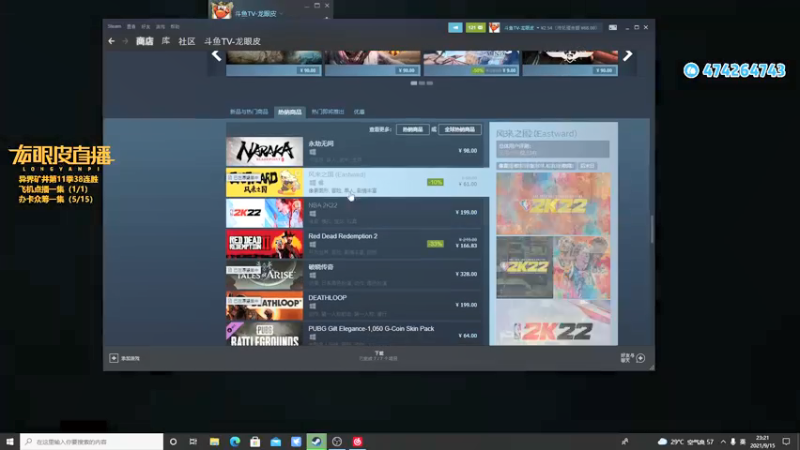Click the user avatar in Steam header

tap(494, 28)
